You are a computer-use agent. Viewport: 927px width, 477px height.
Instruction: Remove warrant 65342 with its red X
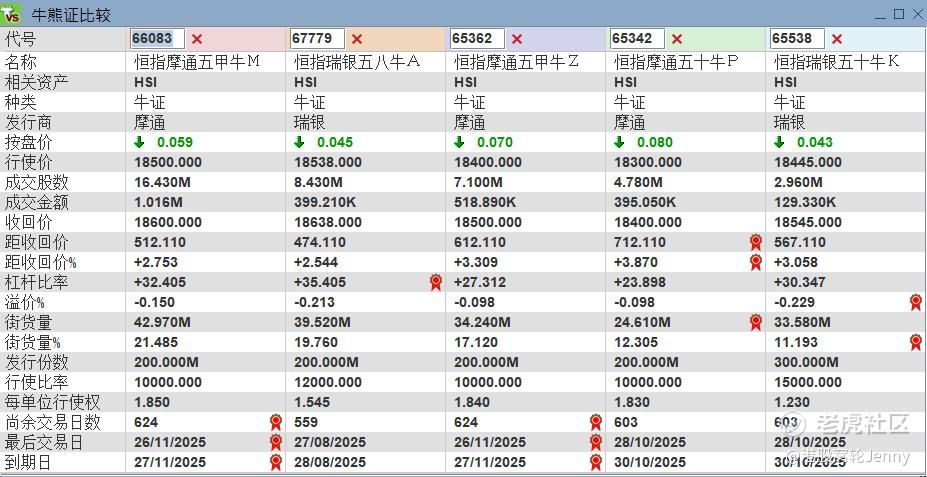pos(677,39)
